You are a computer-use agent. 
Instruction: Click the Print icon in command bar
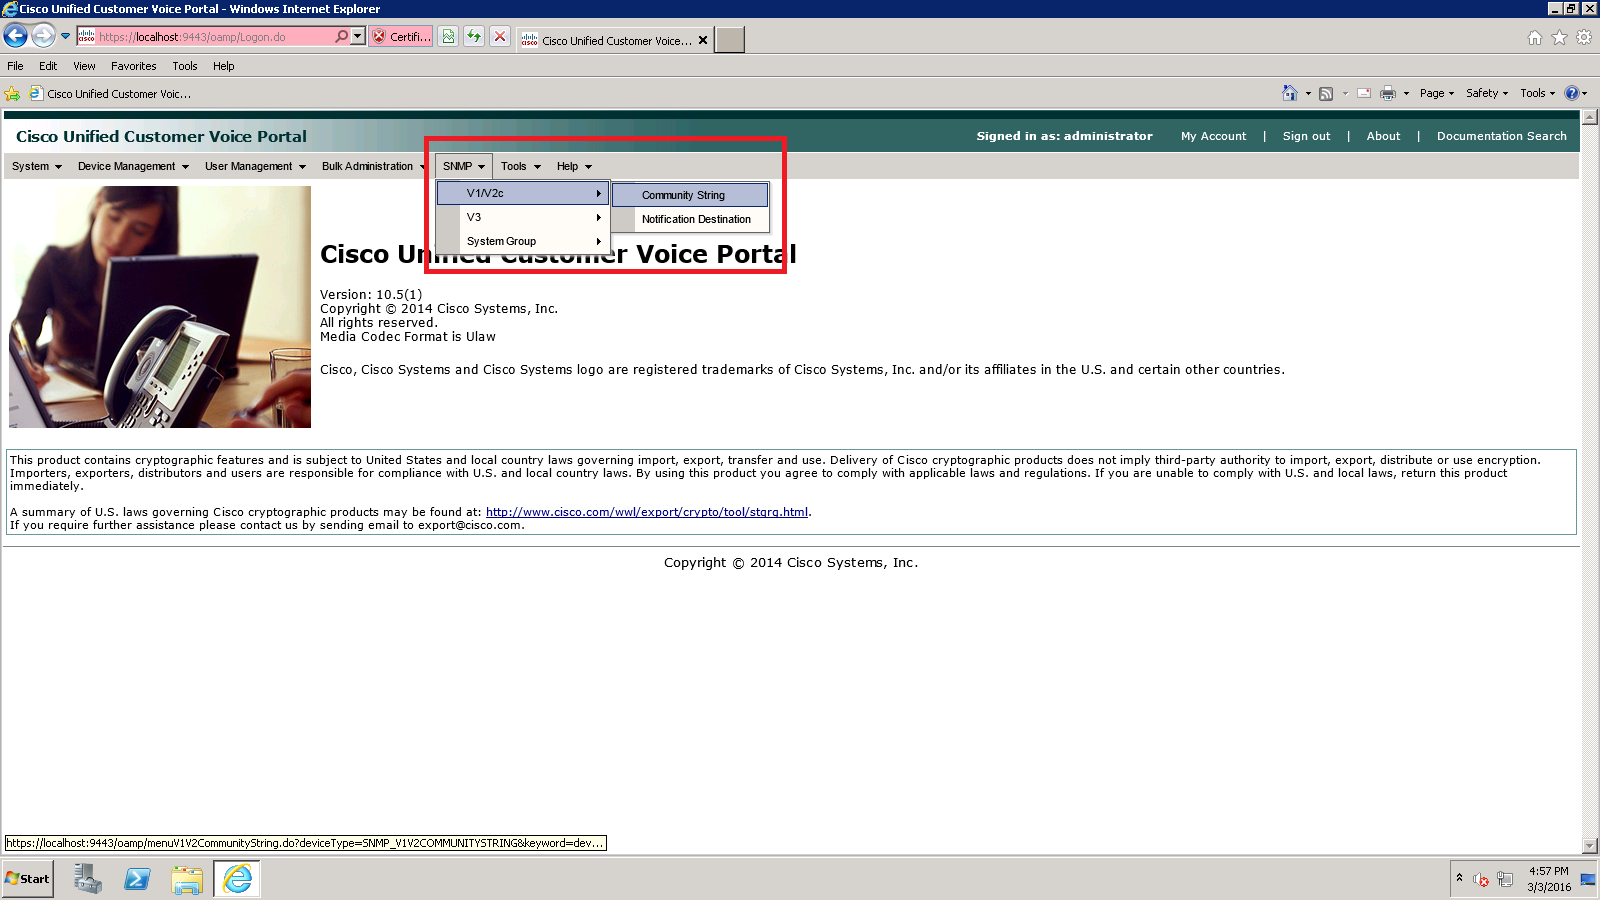pyautogui.click(x=1388, y=93)
